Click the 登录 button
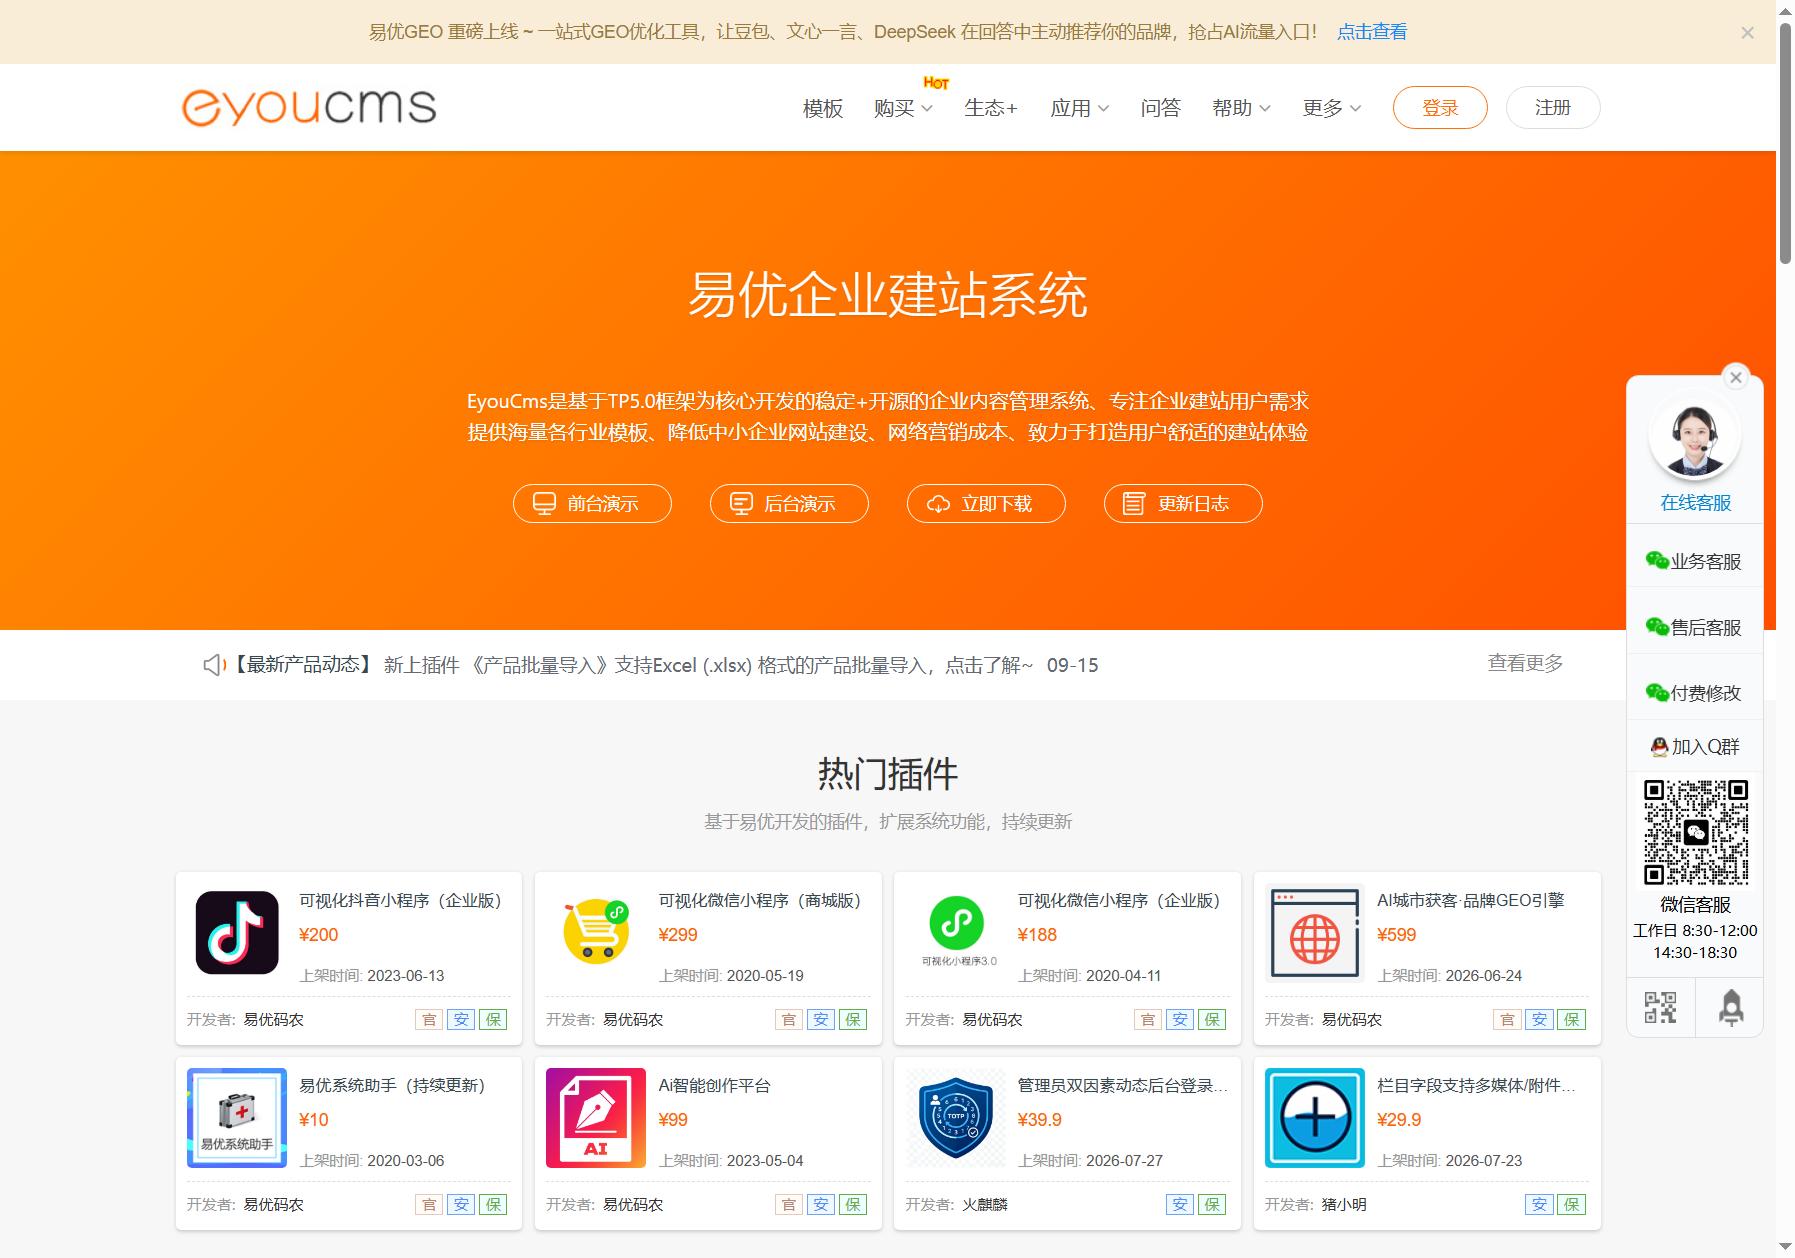This screenshot has height=1258, width=1795. [1440, 108]
